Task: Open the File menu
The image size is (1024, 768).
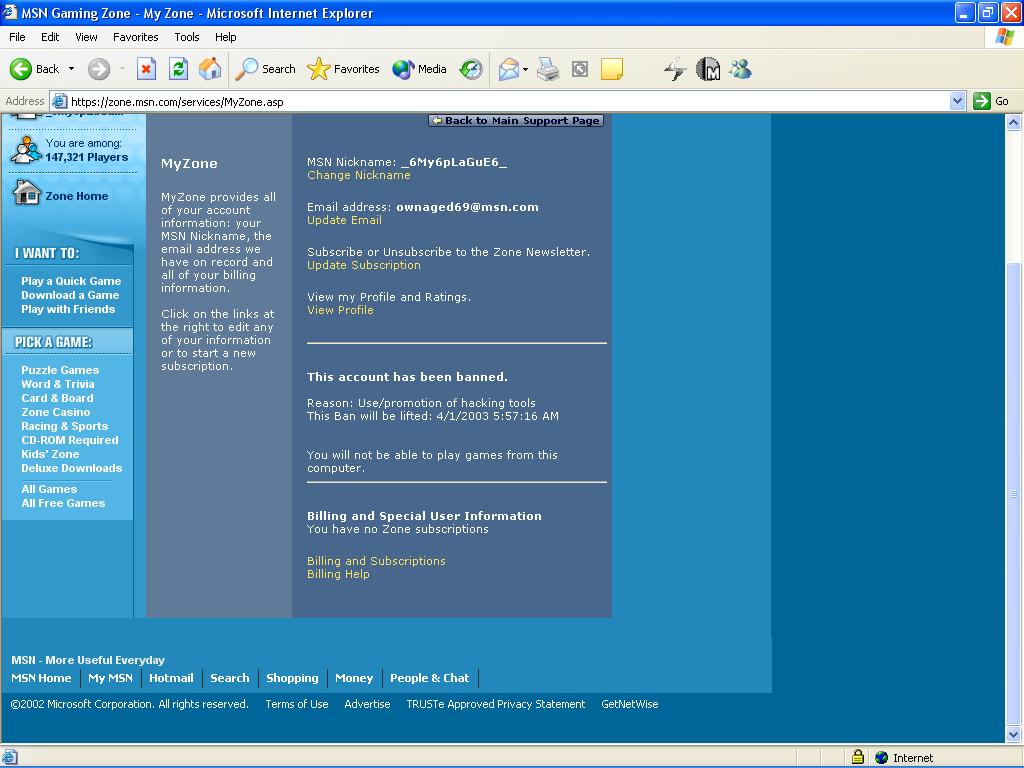Action: click(17, 37)
